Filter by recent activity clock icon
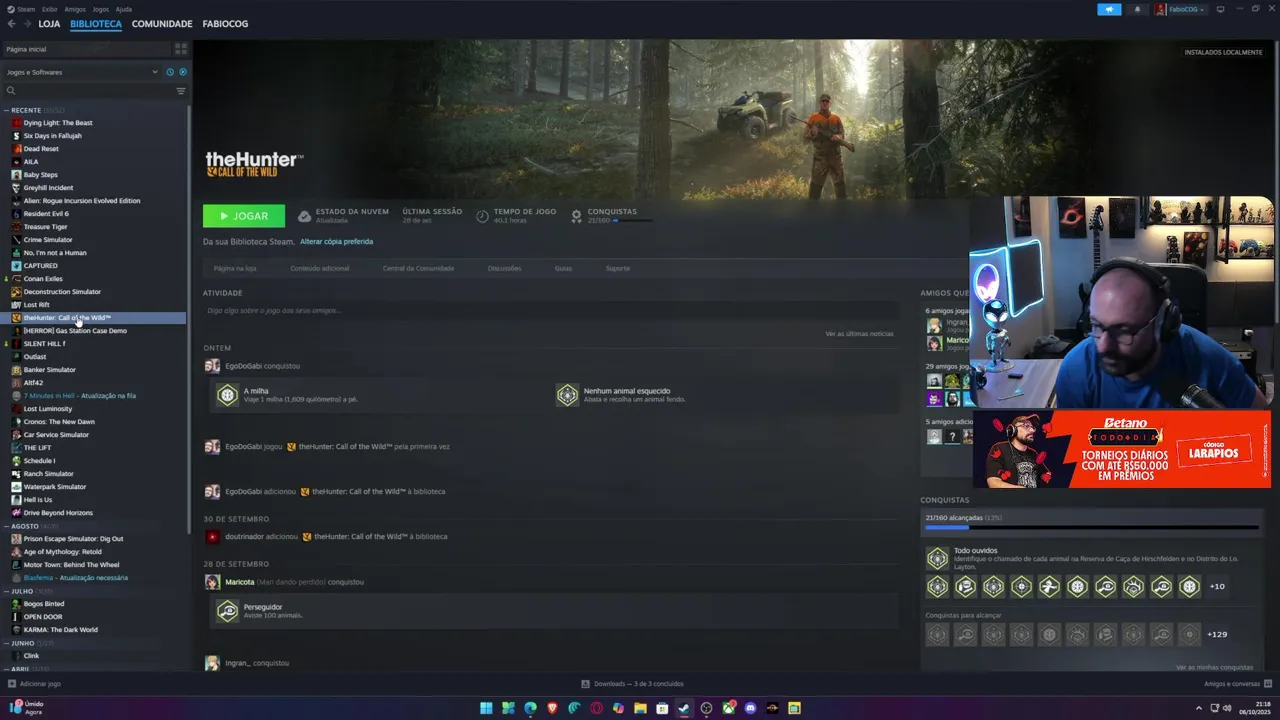 click(x=170, y=72)
